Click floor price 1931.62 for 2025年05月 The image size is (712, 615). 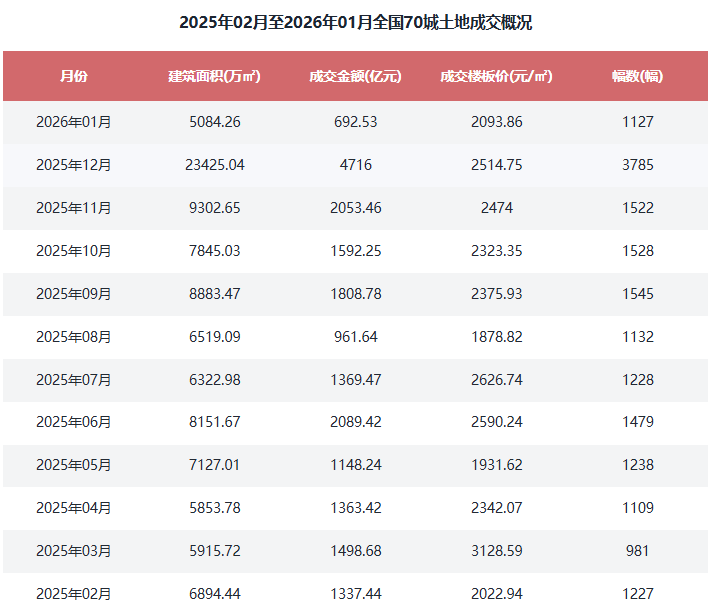tap(496, 465)
